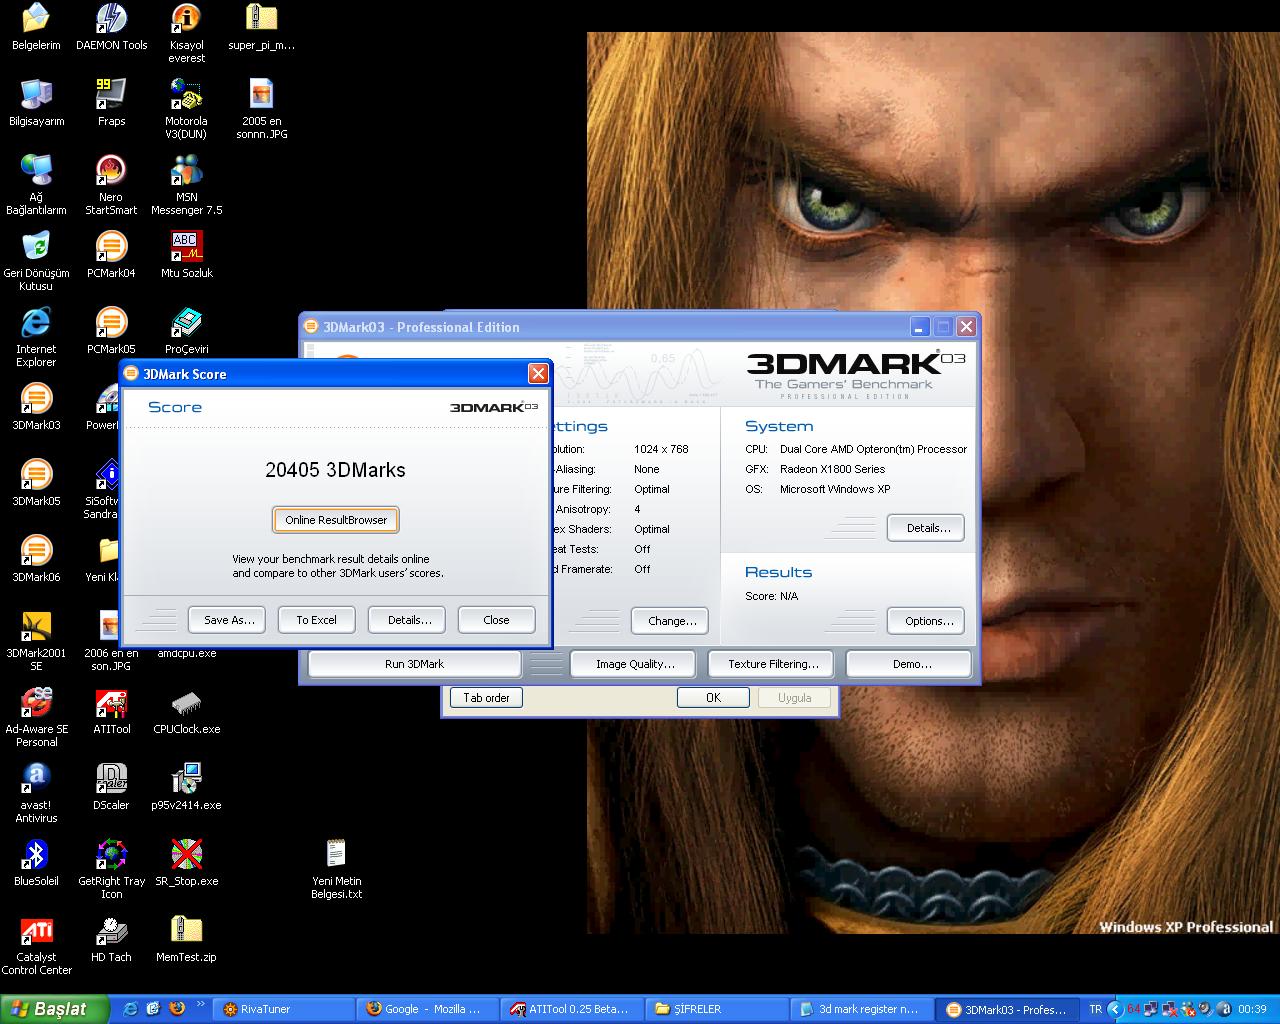
Task: Switch to the 3DMark03 - Profes... taskbar item
Action: click(x=1007, y=1009)
